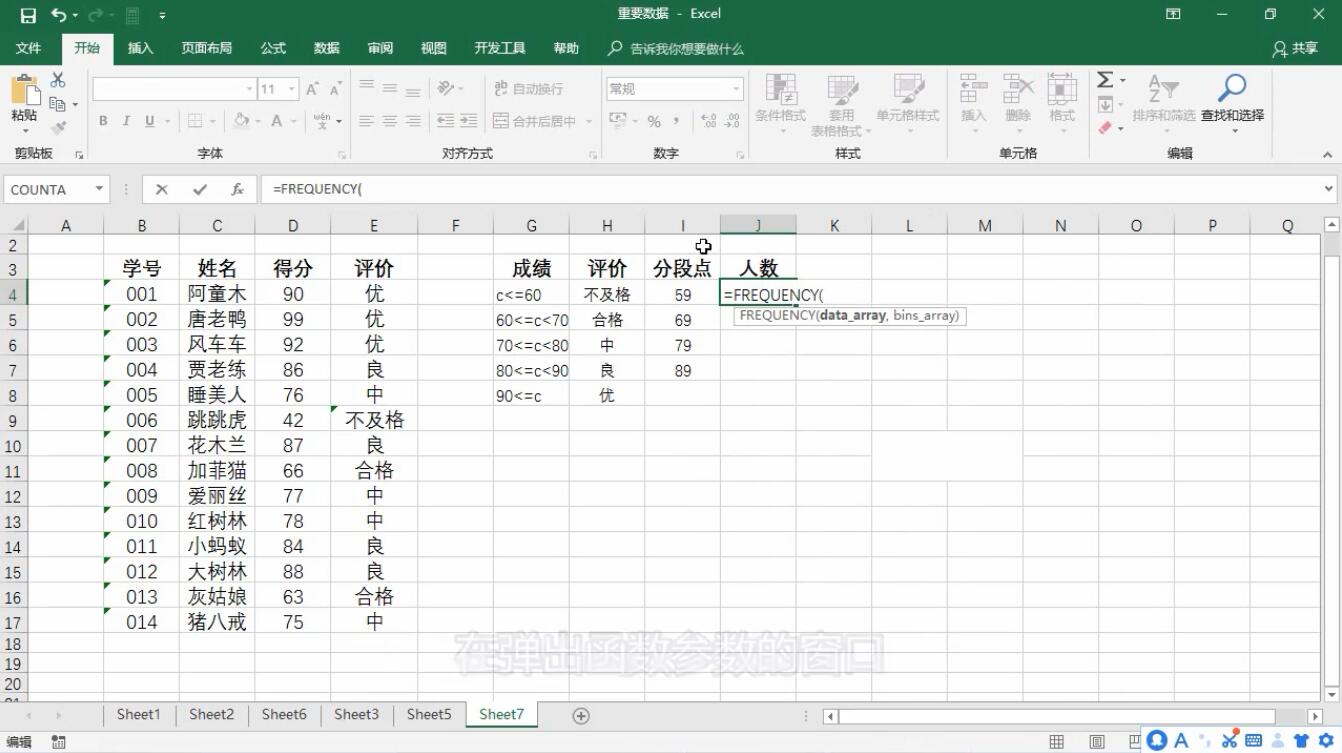Switch to the Sheet5 worksheet tab

pos(429,715)
